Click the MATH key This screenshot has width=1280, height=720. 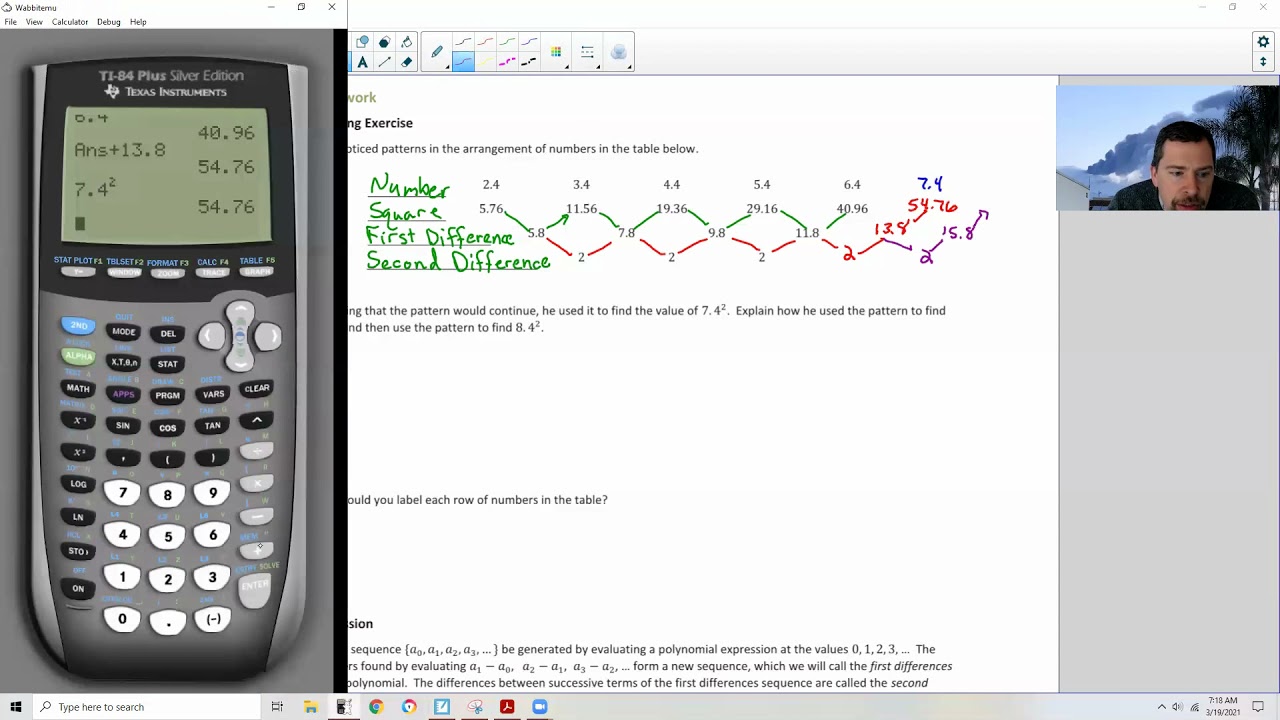tap(78, 388)
